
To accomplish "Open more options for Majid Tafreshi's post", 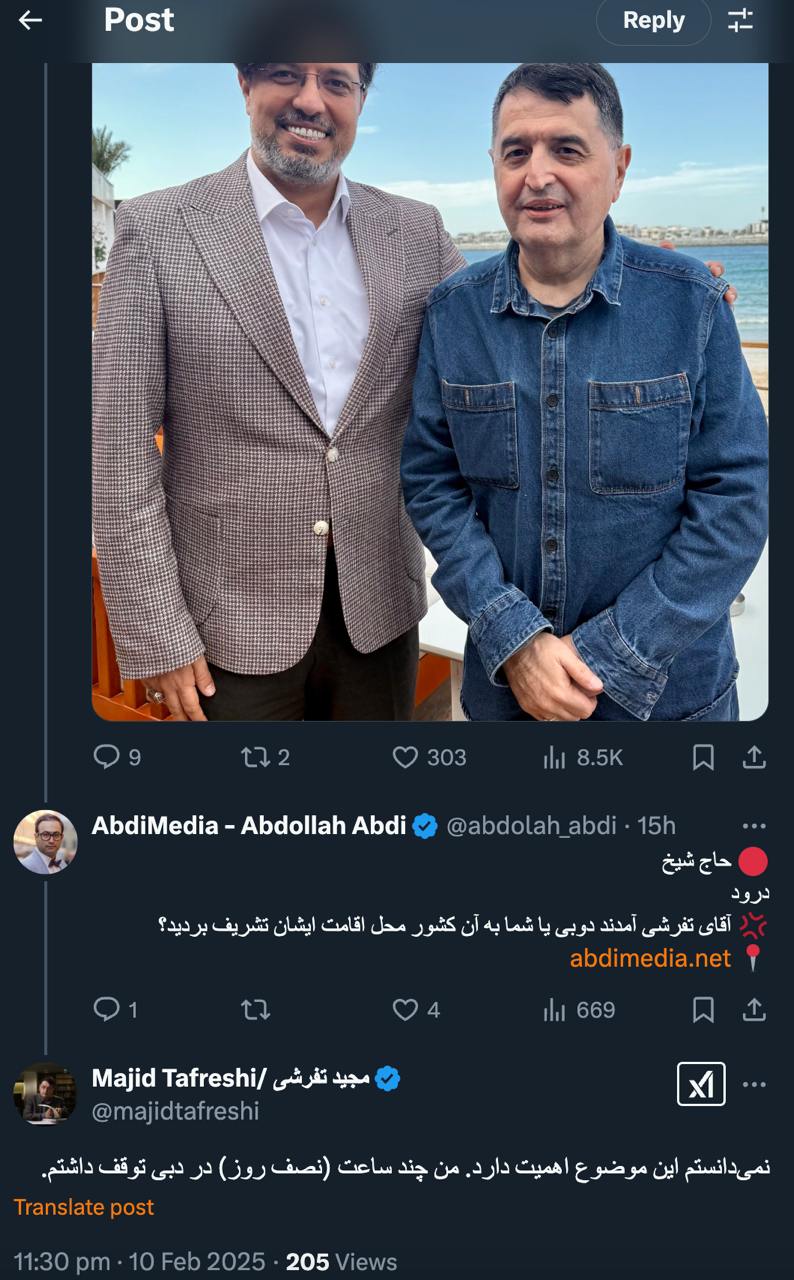I will (754, 1085).
